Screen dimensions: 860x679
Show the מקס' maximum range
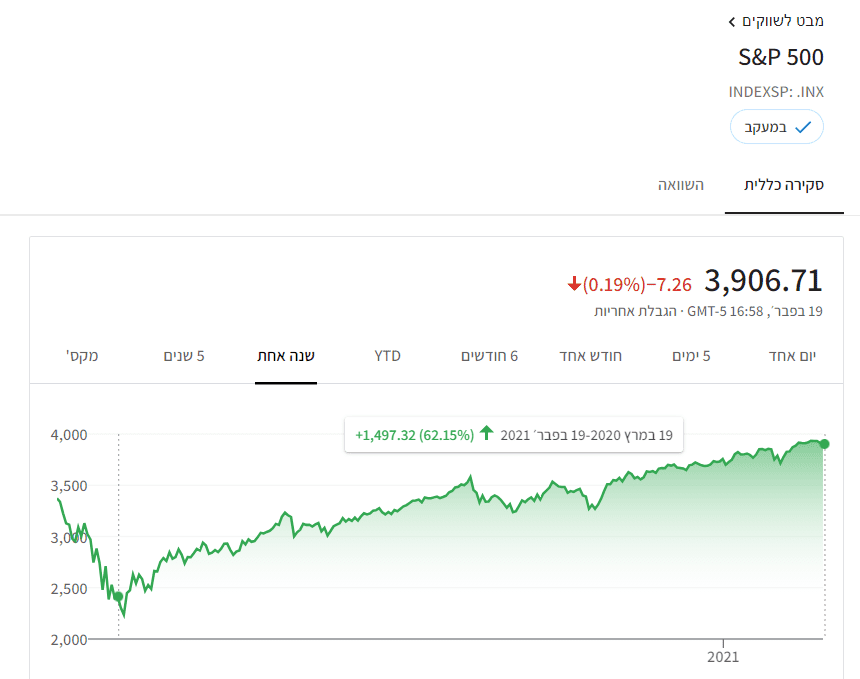click(x=82, y=356)
